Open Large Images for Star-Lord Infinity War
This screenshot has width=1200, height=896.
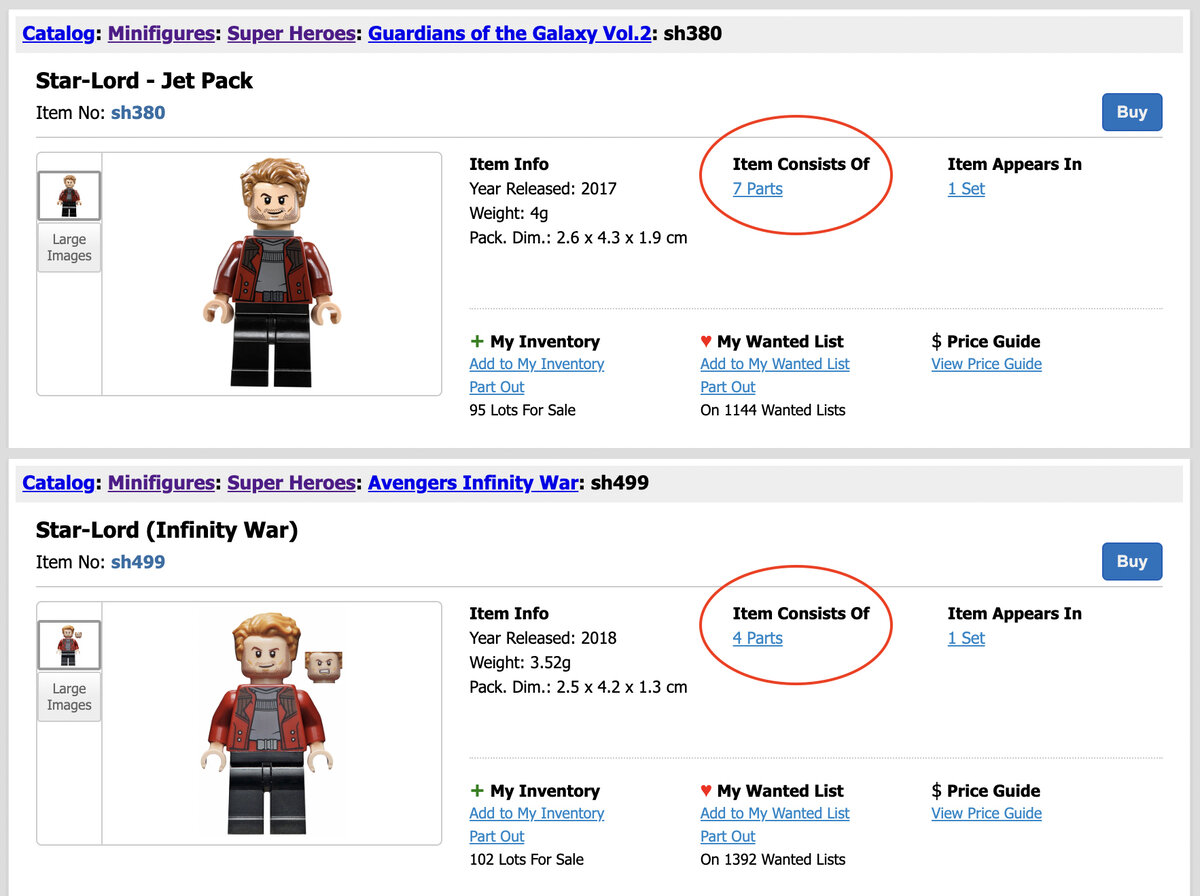pos(69,696)
